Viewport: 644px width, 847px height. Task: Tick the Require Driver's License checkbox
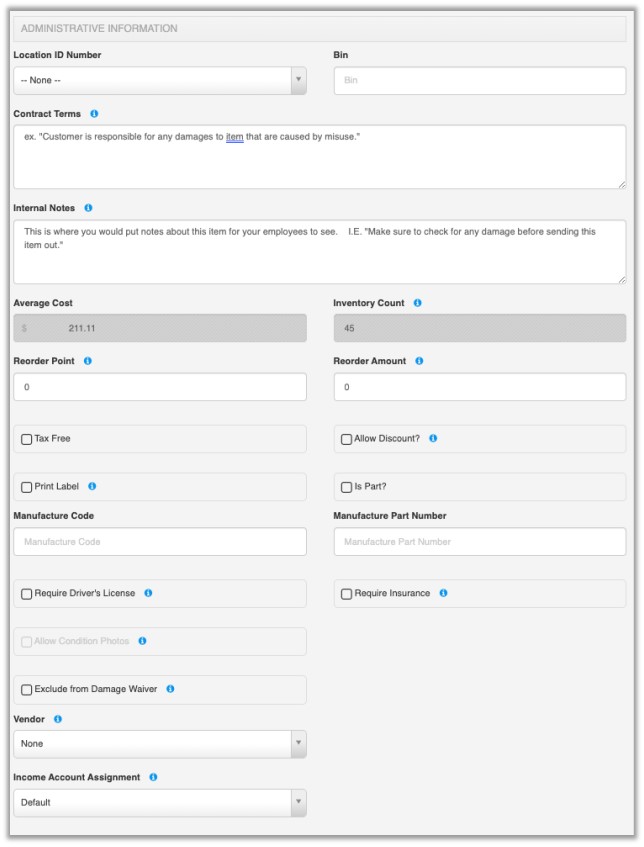26,594
